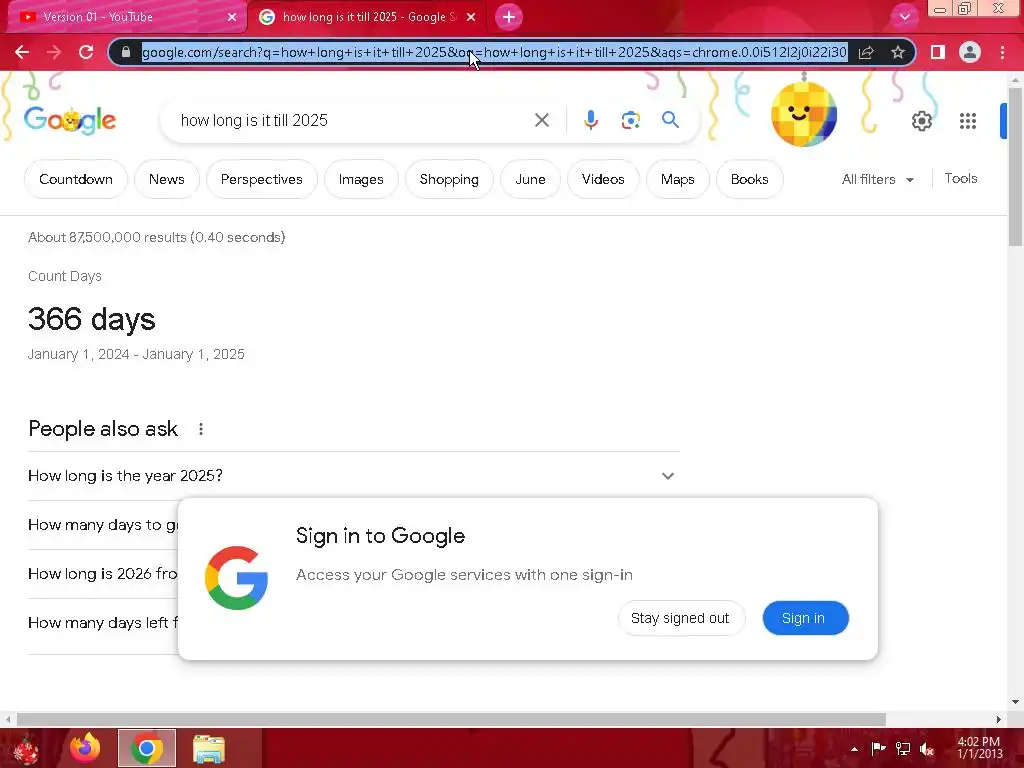Open Google quick settings gear

tap(921, 121)
